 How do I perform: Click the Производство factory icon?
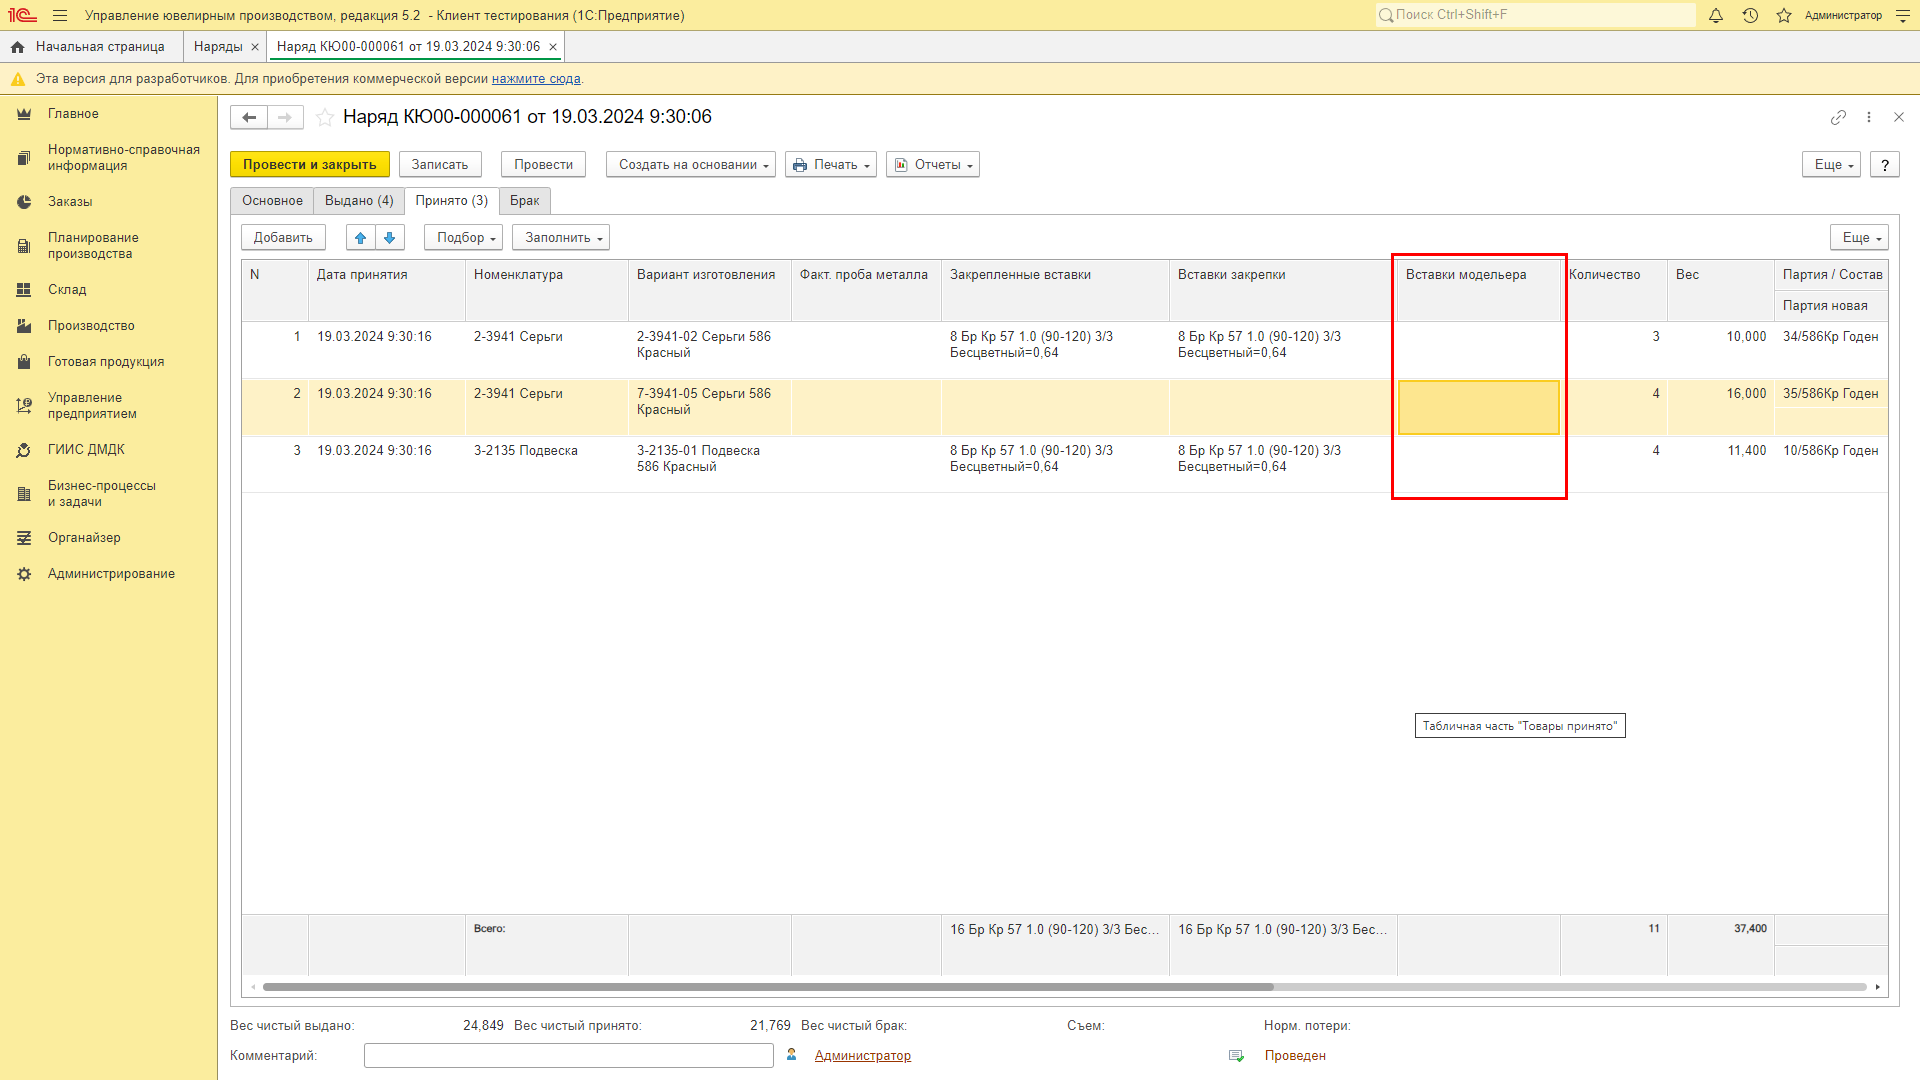coord(24,326)
